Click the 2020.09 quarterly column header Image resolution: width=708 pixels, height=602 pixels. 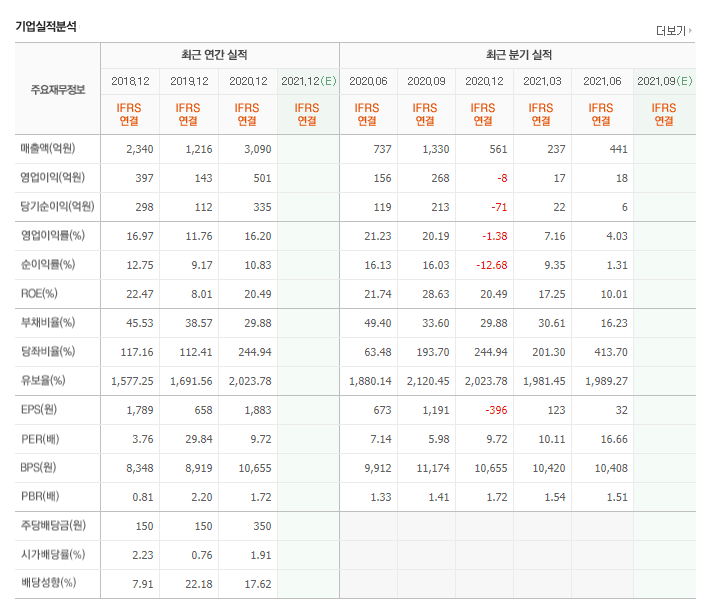pyautogui.click(x=426, y=81)
